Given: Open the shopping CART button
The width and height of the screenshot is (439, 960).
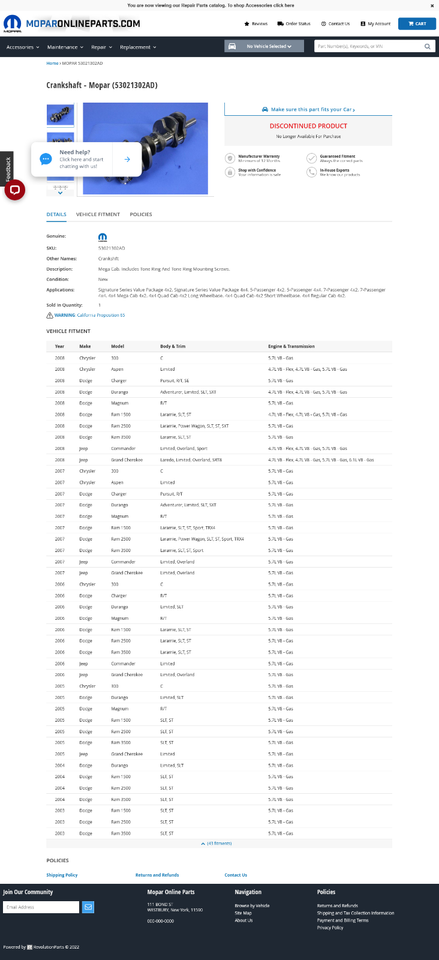Looking at the screenshot, I should (x=417, y=24).
